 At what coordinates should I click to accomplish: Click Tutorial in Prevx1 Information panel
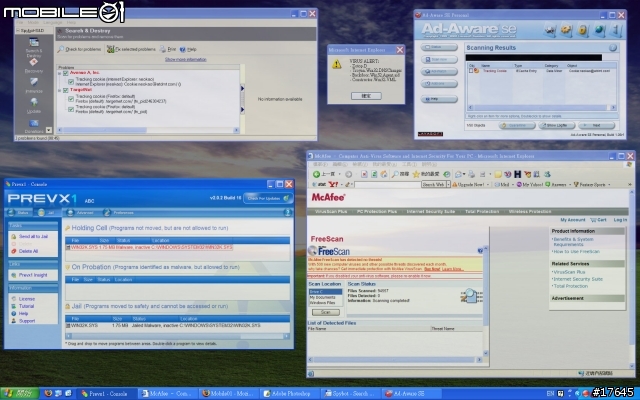(x=22, y=306)
